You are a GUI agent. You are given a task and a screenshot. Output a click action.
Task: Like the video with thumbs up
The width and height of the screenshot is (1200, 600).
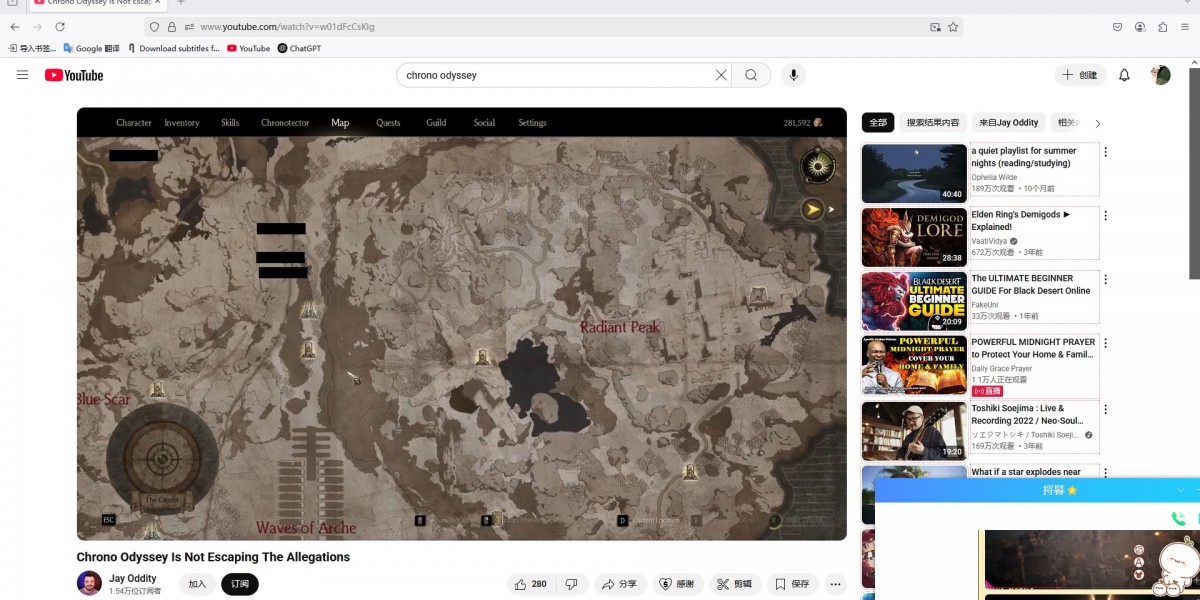click(x=531, y=584)
